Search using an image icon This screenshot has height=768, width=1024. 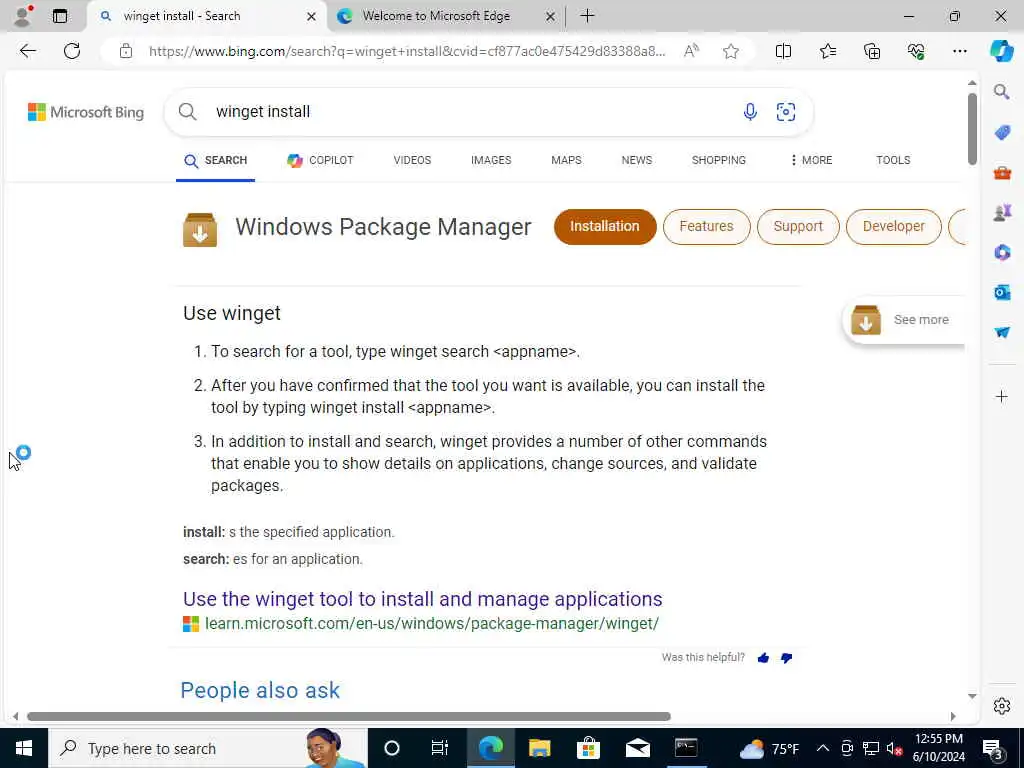(x=786, y=112)
